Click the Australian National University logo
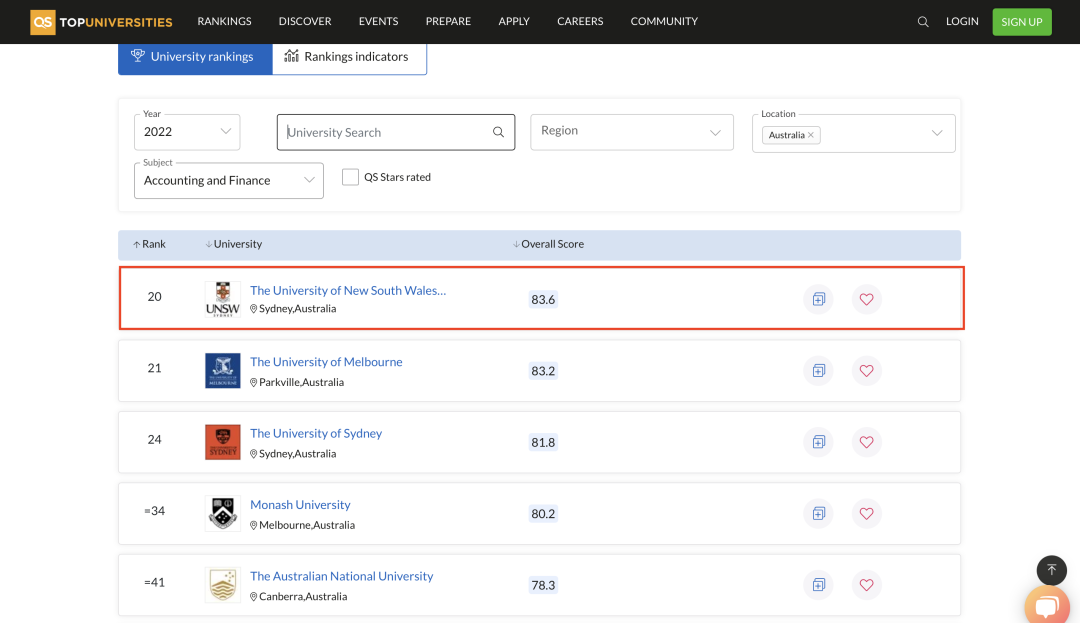Image resolution: width=1080 pixels, height=623 pixels. point(222,585)
